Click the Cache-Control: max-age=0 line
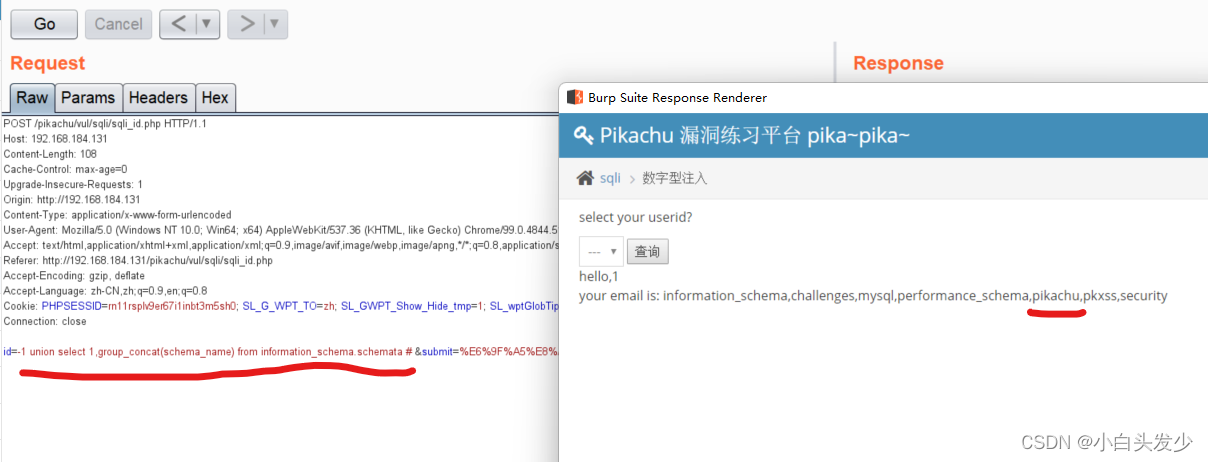1208x462 pixels. click(x=65, y=169)
